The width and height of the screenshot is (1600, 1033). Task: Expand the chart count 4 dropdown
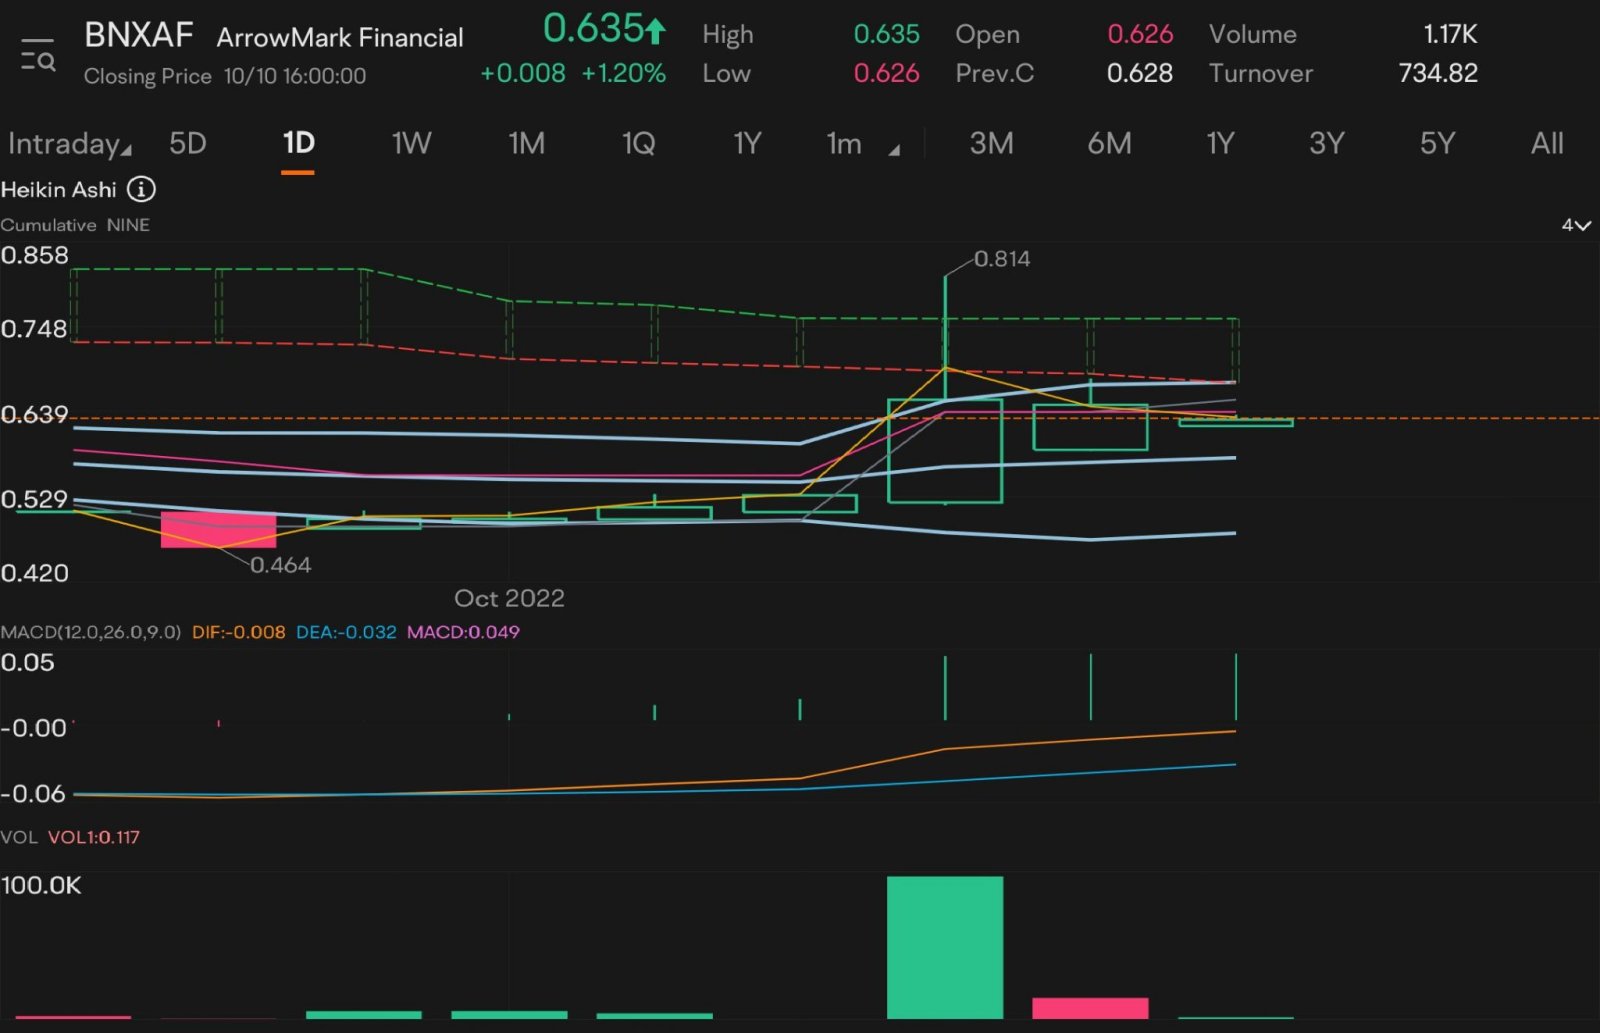tap(1576, 225)
